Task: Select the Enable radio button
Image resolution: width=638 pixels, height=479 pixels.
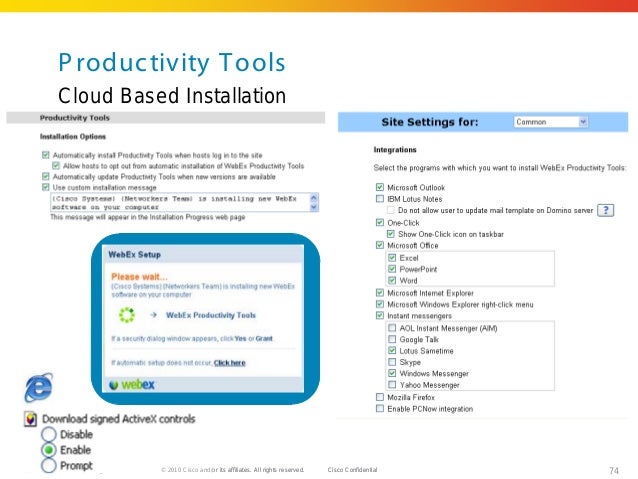Action: (48, 450)
